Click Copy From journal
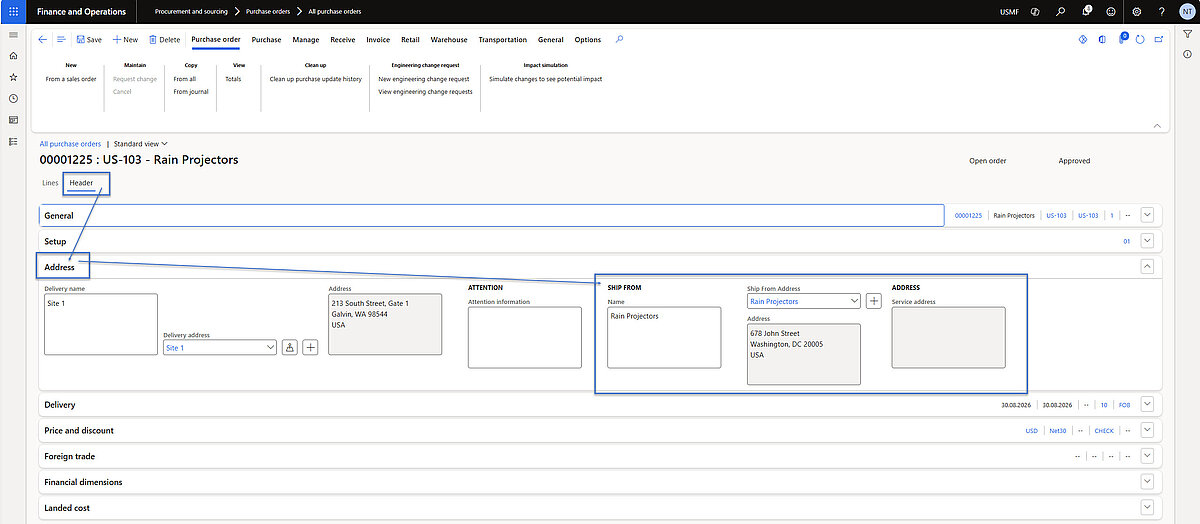 (191, 92)
